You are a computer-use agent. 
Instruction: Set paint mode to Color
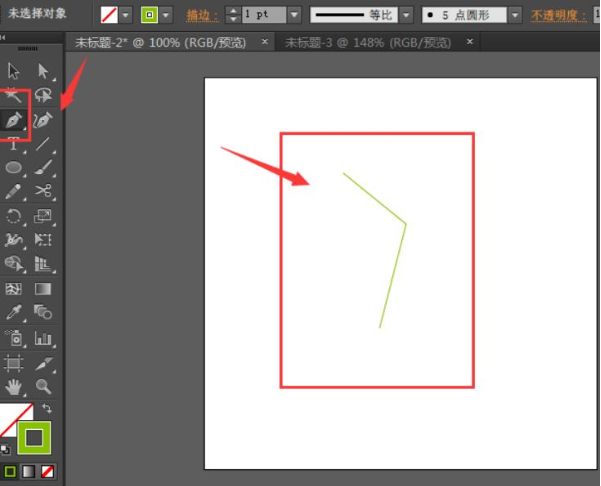pos(10,471)
